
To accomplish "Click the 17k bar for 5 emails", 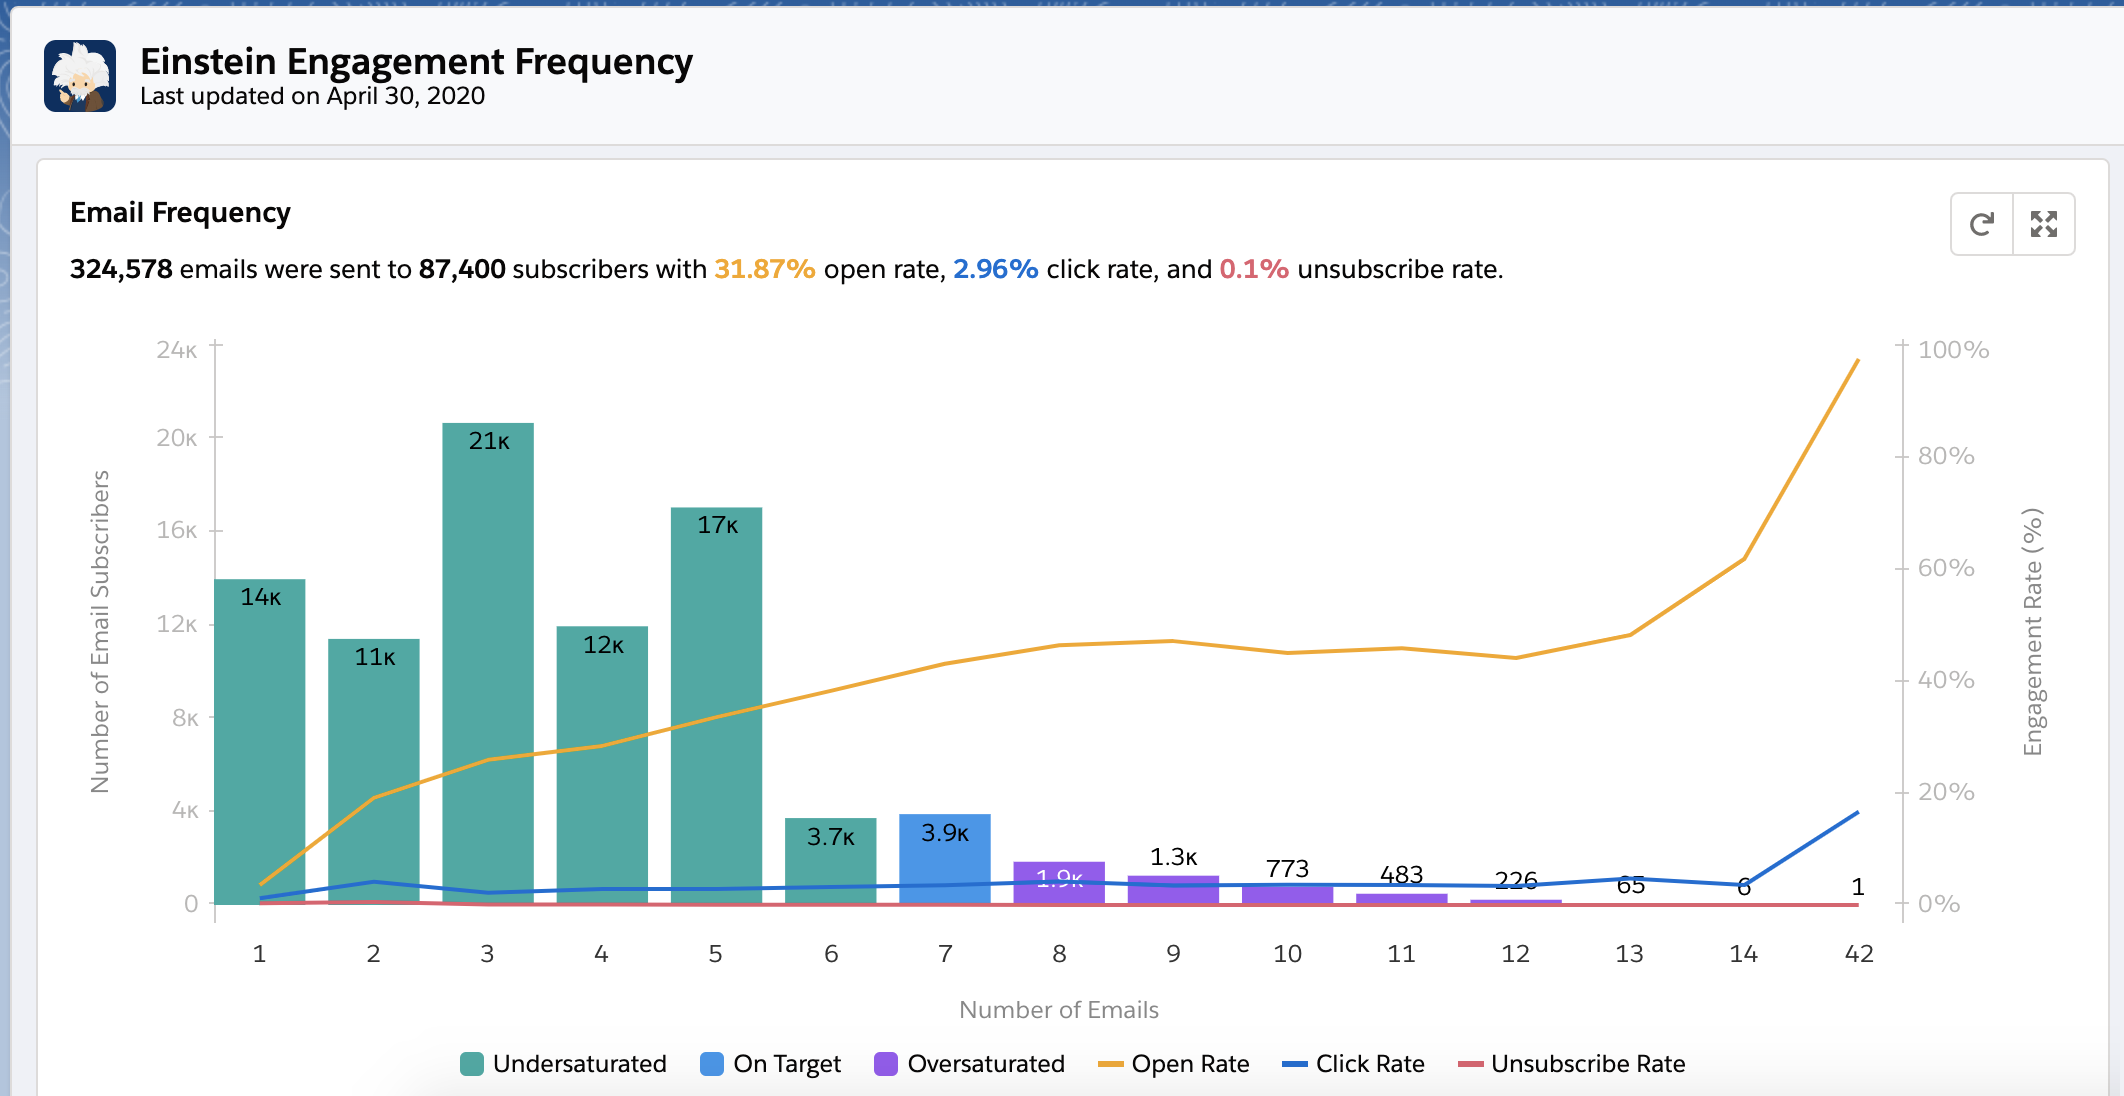I will tap(716, 620).
